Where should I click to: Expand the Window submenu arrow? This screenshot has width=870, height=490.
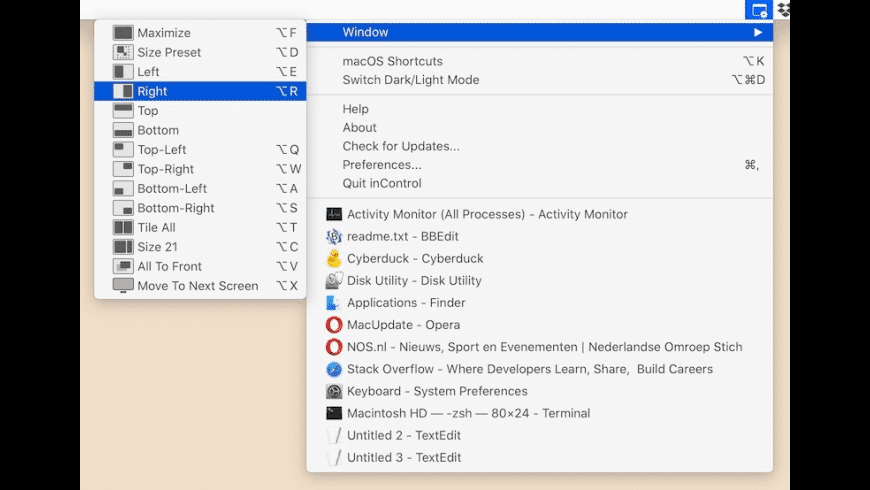758,33
